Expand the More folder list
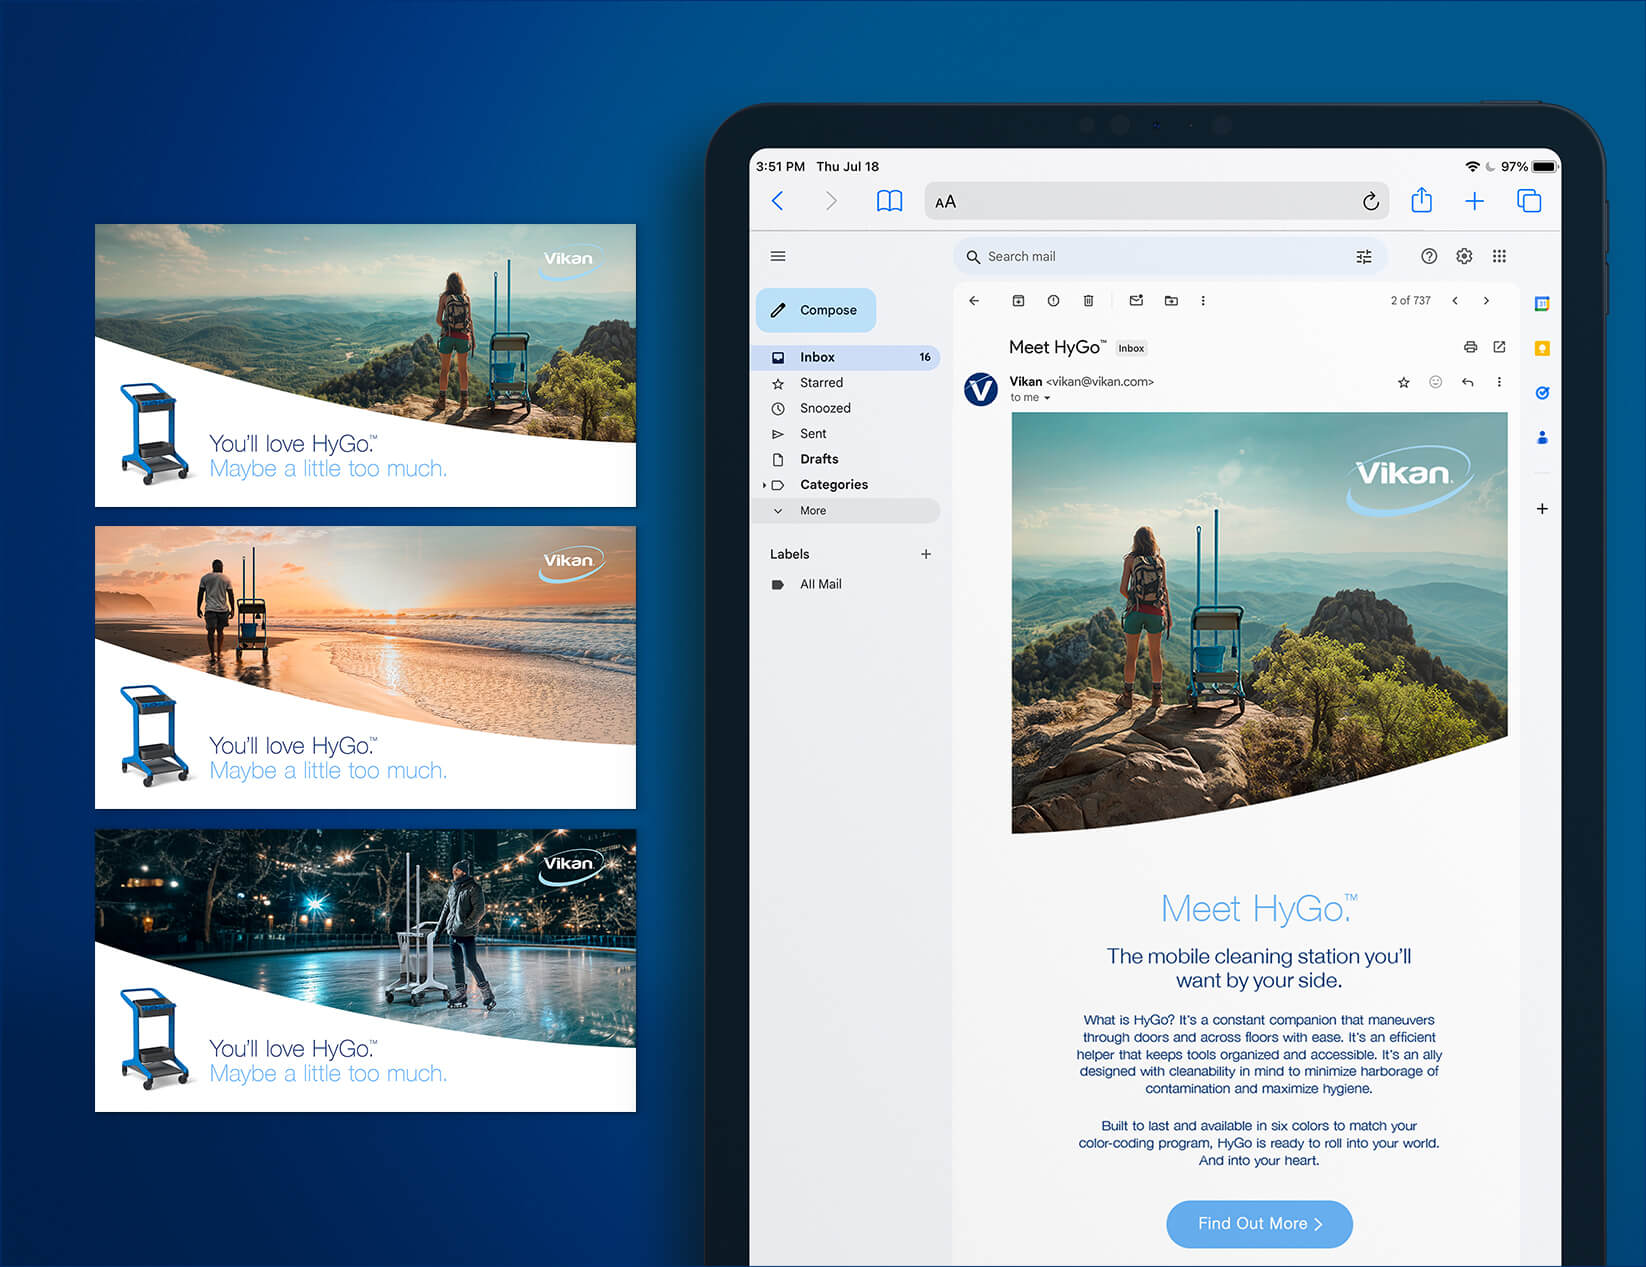This screenshot has width=1646, height=1267. coord(845,511)
